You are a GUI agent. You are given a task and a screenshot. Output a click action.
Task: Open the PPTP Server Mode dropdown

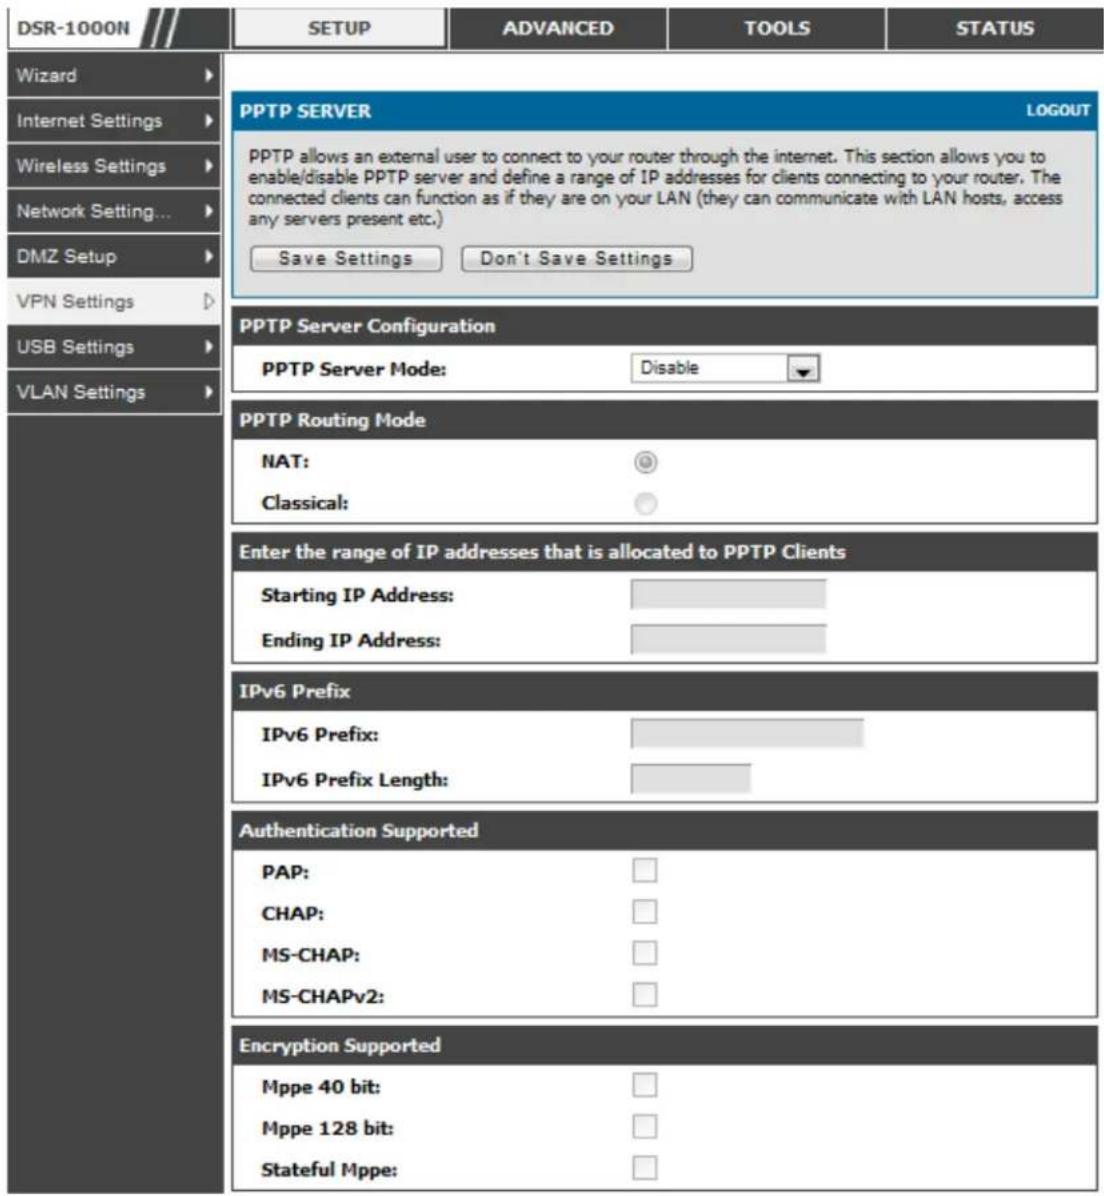725,368
